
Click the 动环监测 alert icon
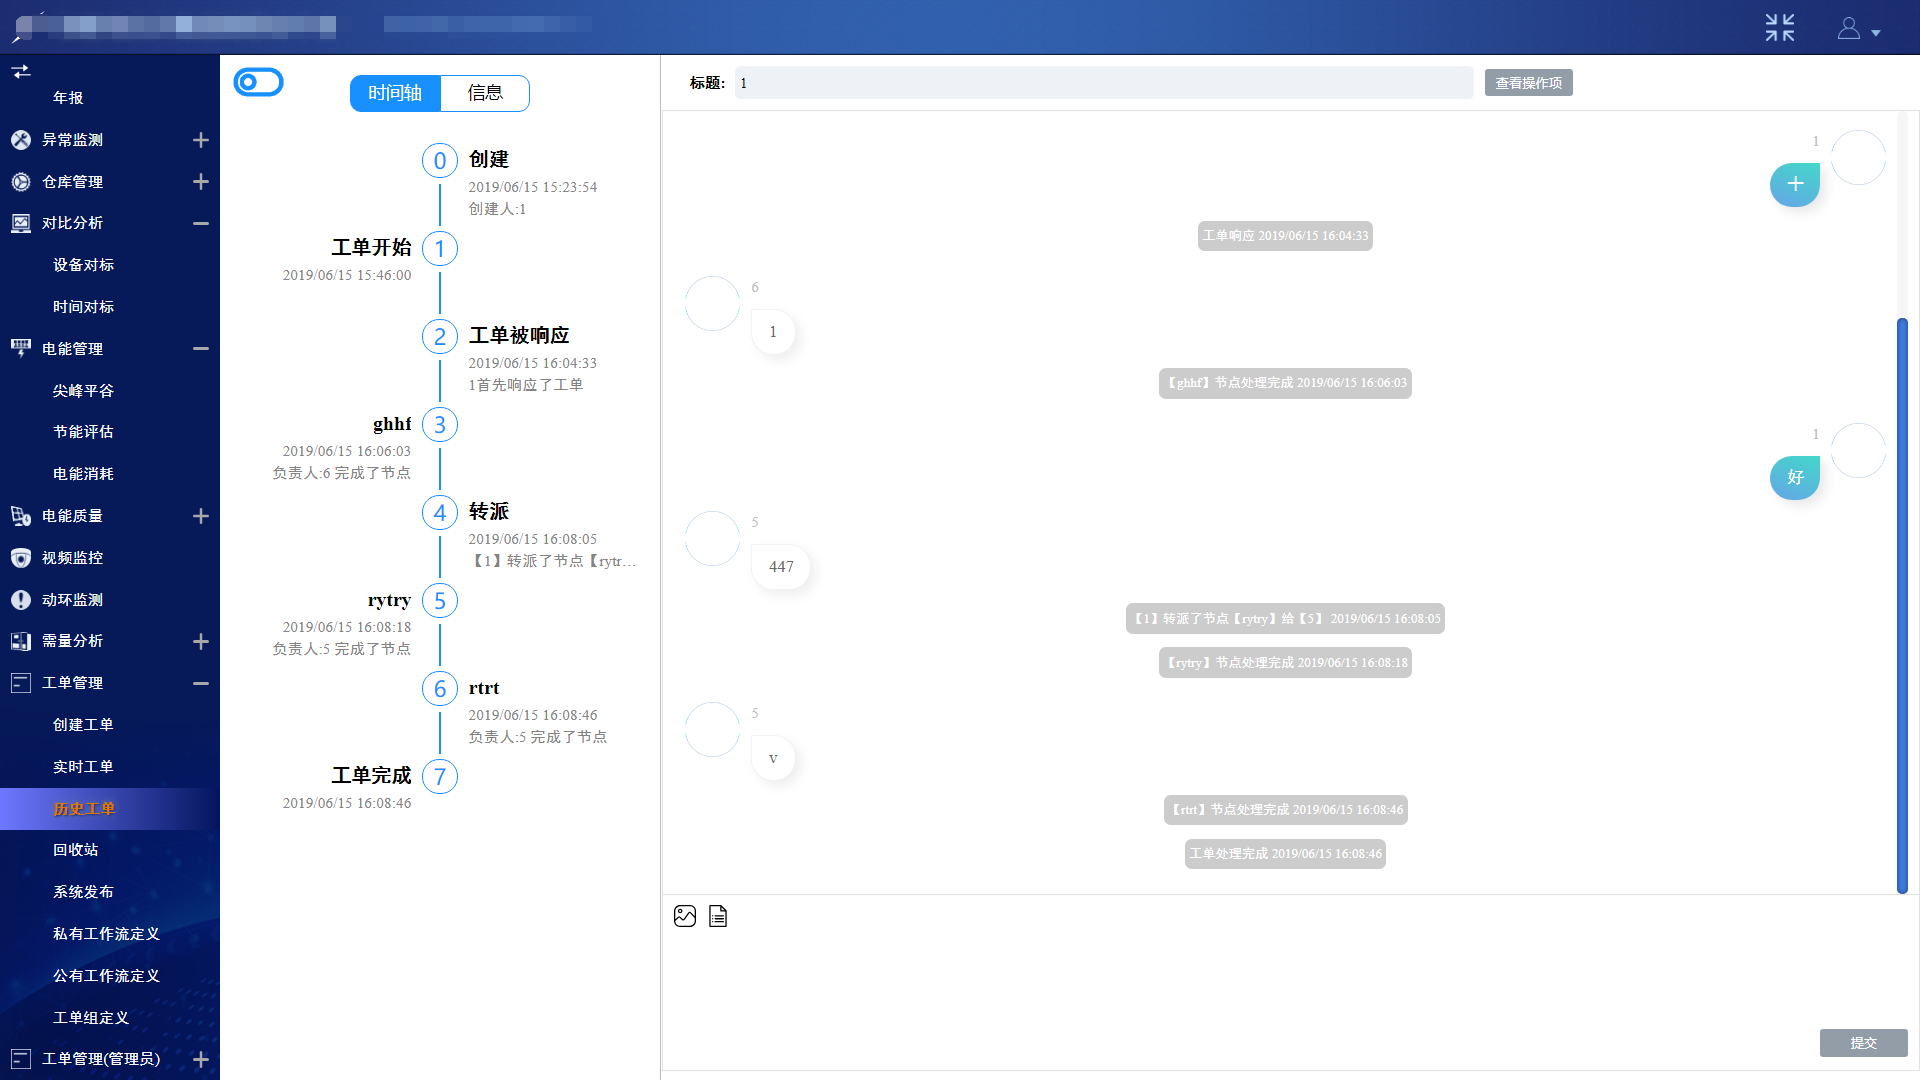click(x=21, y=600)
